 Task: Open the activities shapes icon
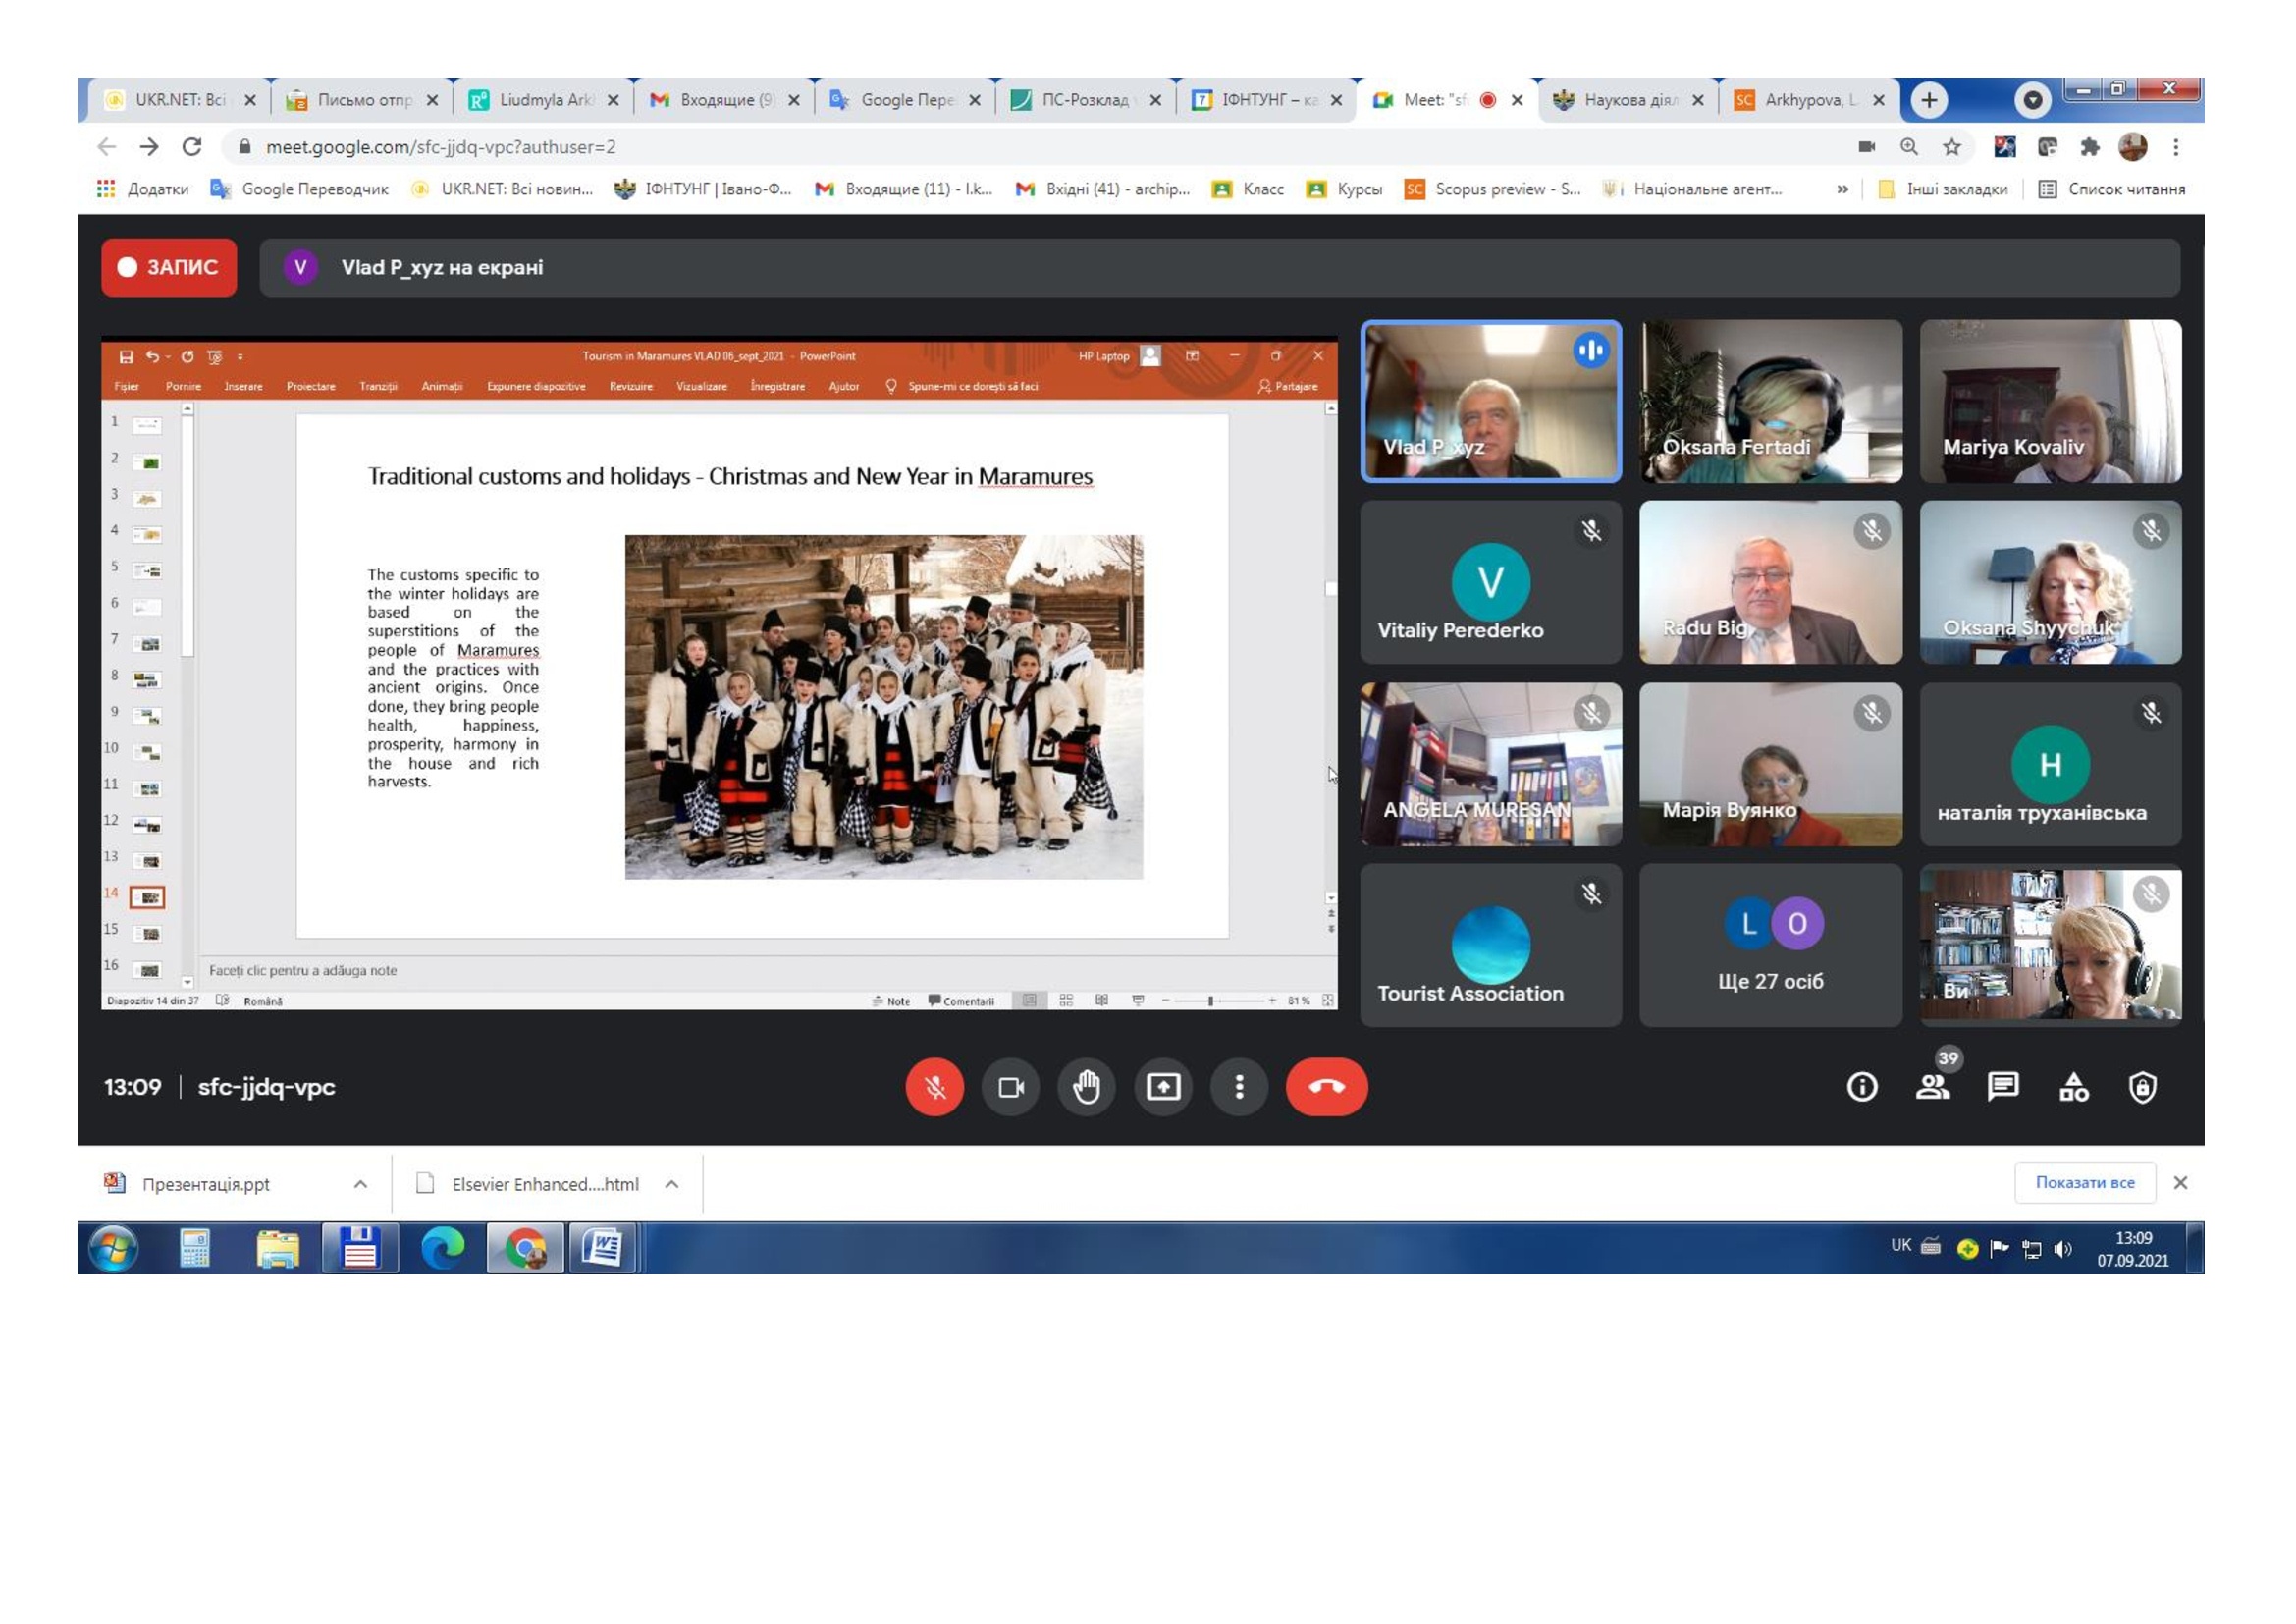pos(2073,1087)
